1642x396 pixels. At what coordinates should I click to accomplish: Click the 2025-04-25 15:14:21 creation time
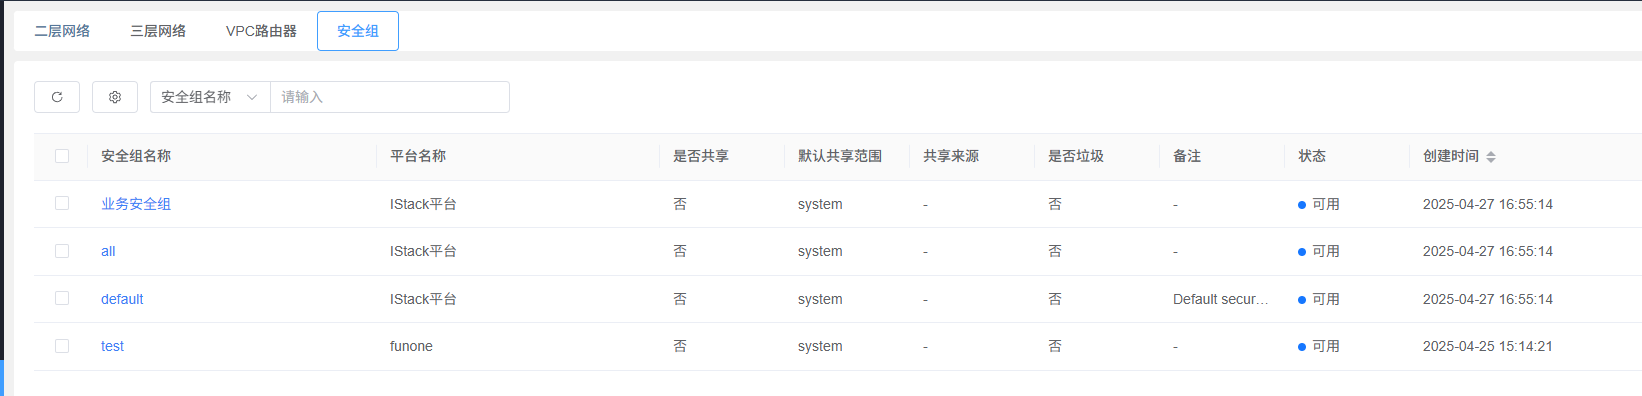[1488, 346]
